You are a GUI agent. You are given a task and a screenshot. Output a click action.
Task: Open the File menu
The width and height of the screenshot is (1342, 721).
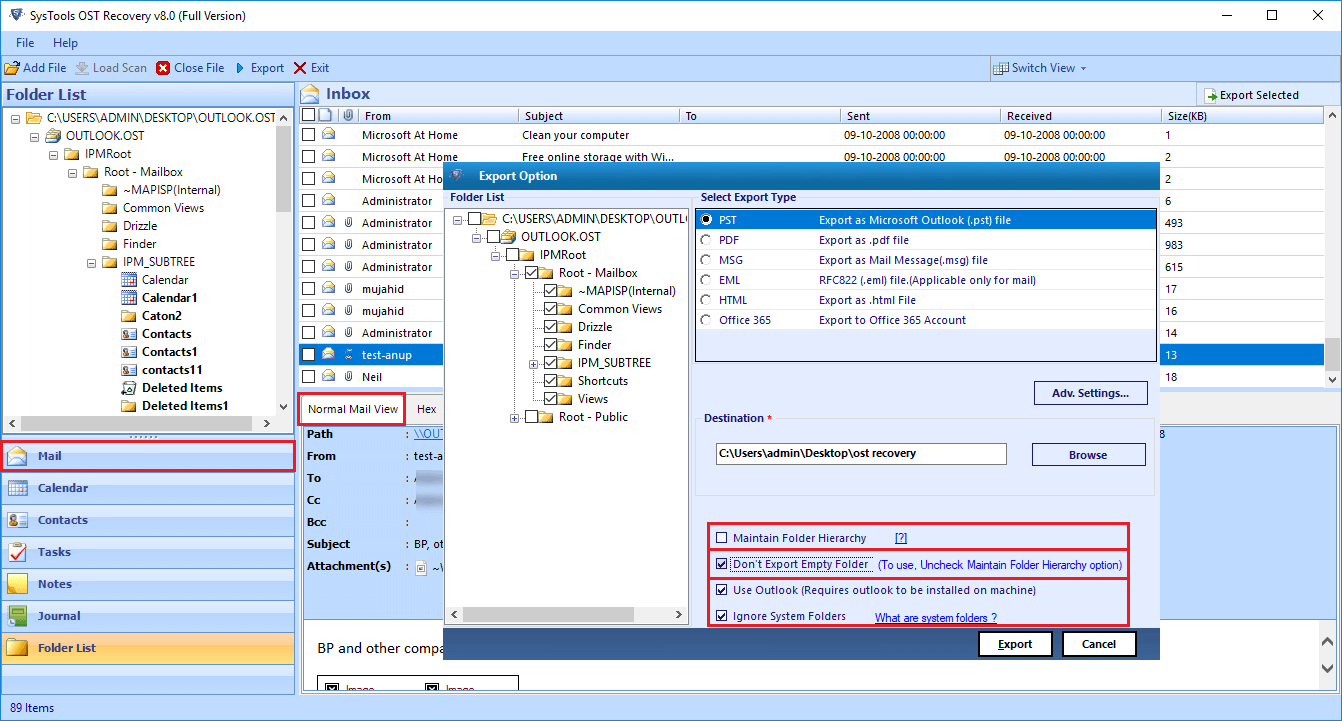(25, 43)
